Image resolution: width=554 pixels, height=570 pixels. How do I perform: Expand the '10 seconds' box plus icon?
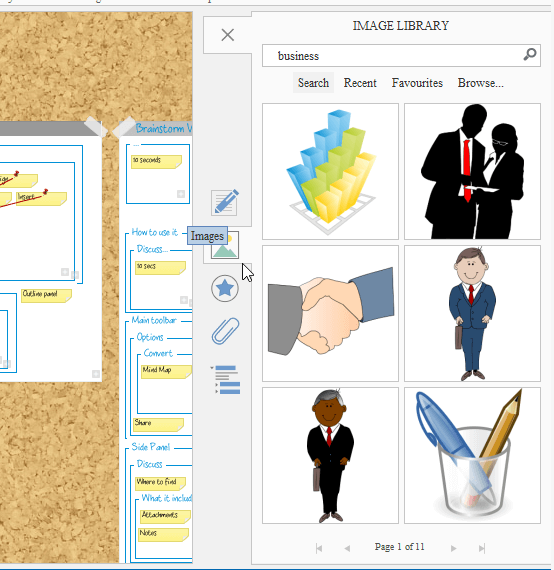click(181, 194)
